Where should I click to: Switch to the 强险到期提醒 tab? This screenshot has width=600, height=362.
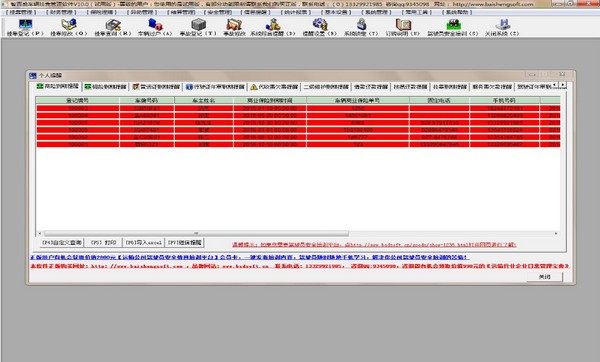click(106, 87)
